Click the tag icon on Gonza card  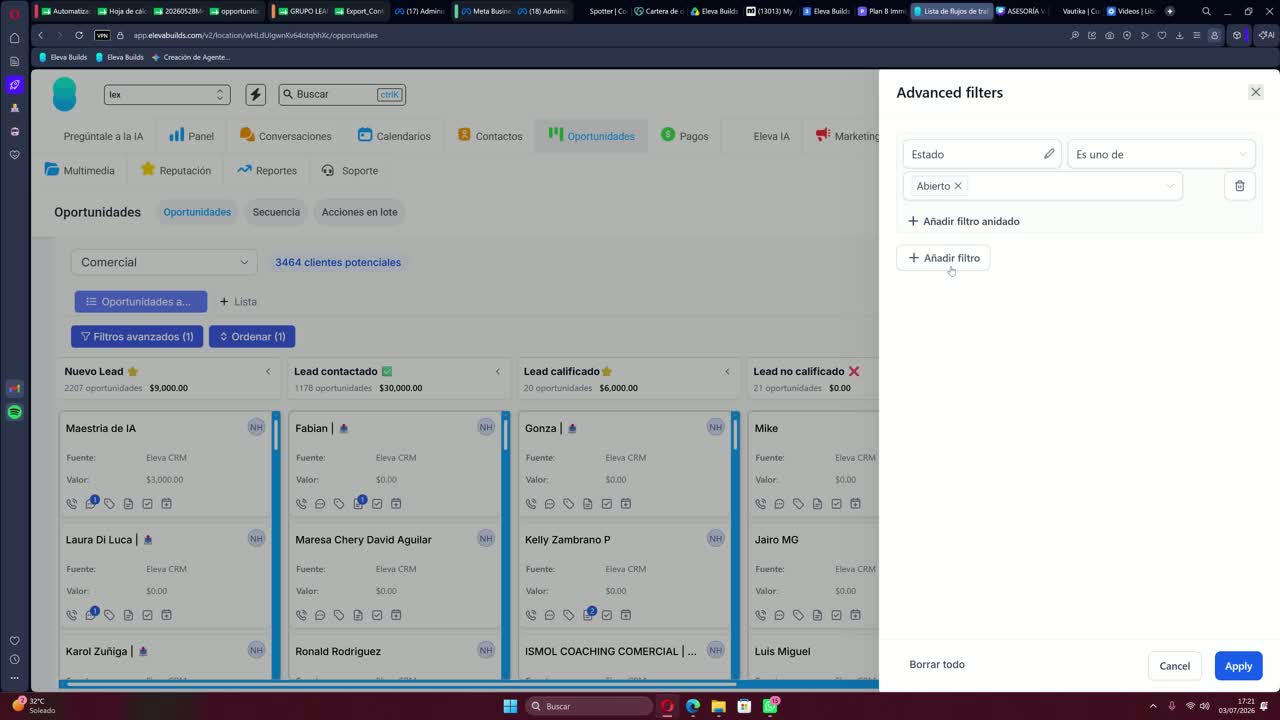569,504
